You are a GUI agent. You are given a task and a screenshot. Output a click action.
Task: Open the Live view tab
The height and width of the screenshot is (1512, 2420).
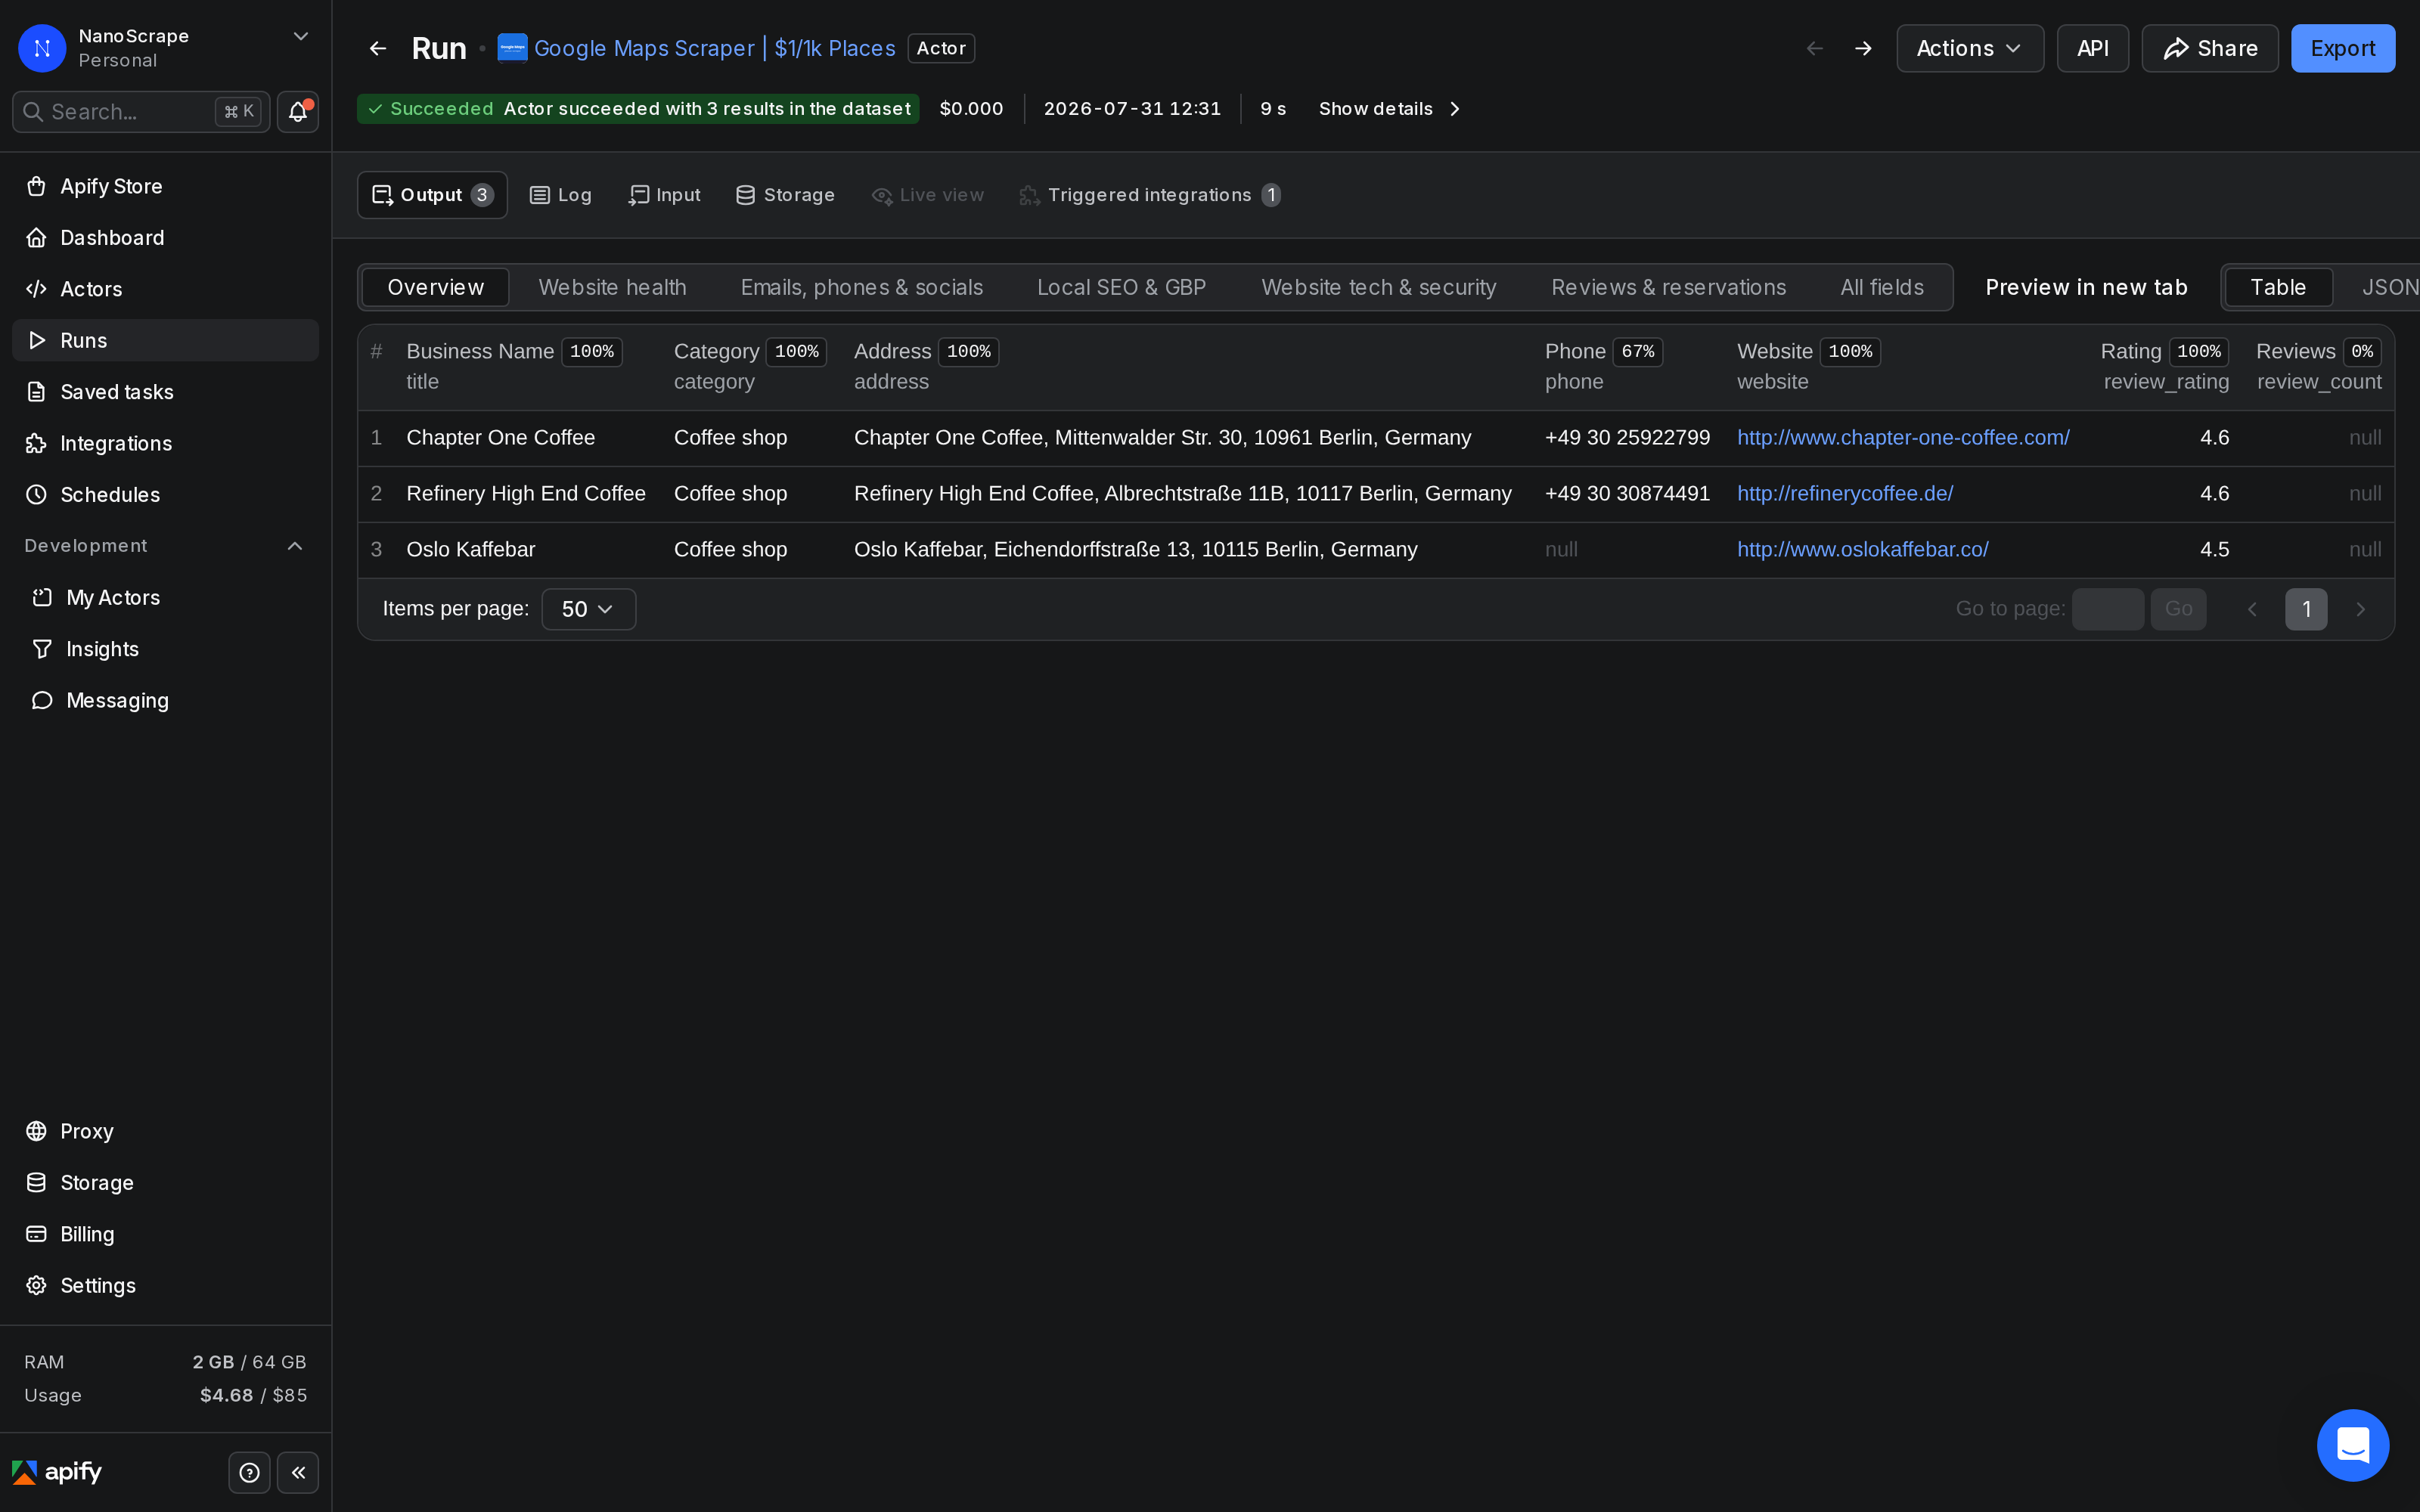(x=927, y=195)
